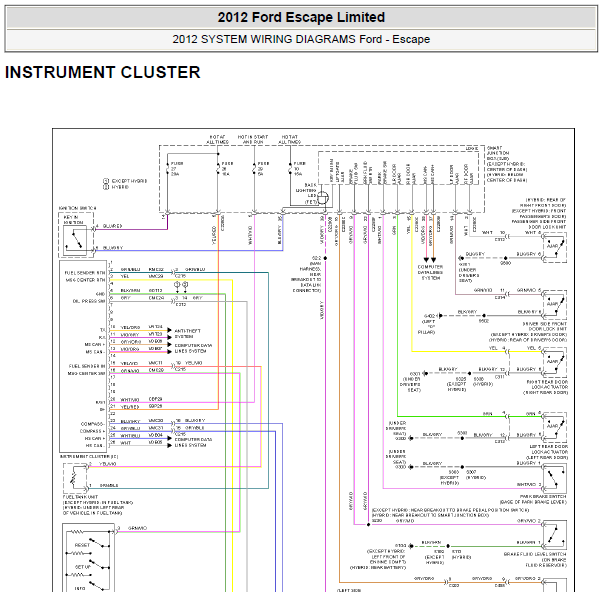Click the 'FUSE 29' 5A label
Screen dimensions: 599x592
[263, 168]
